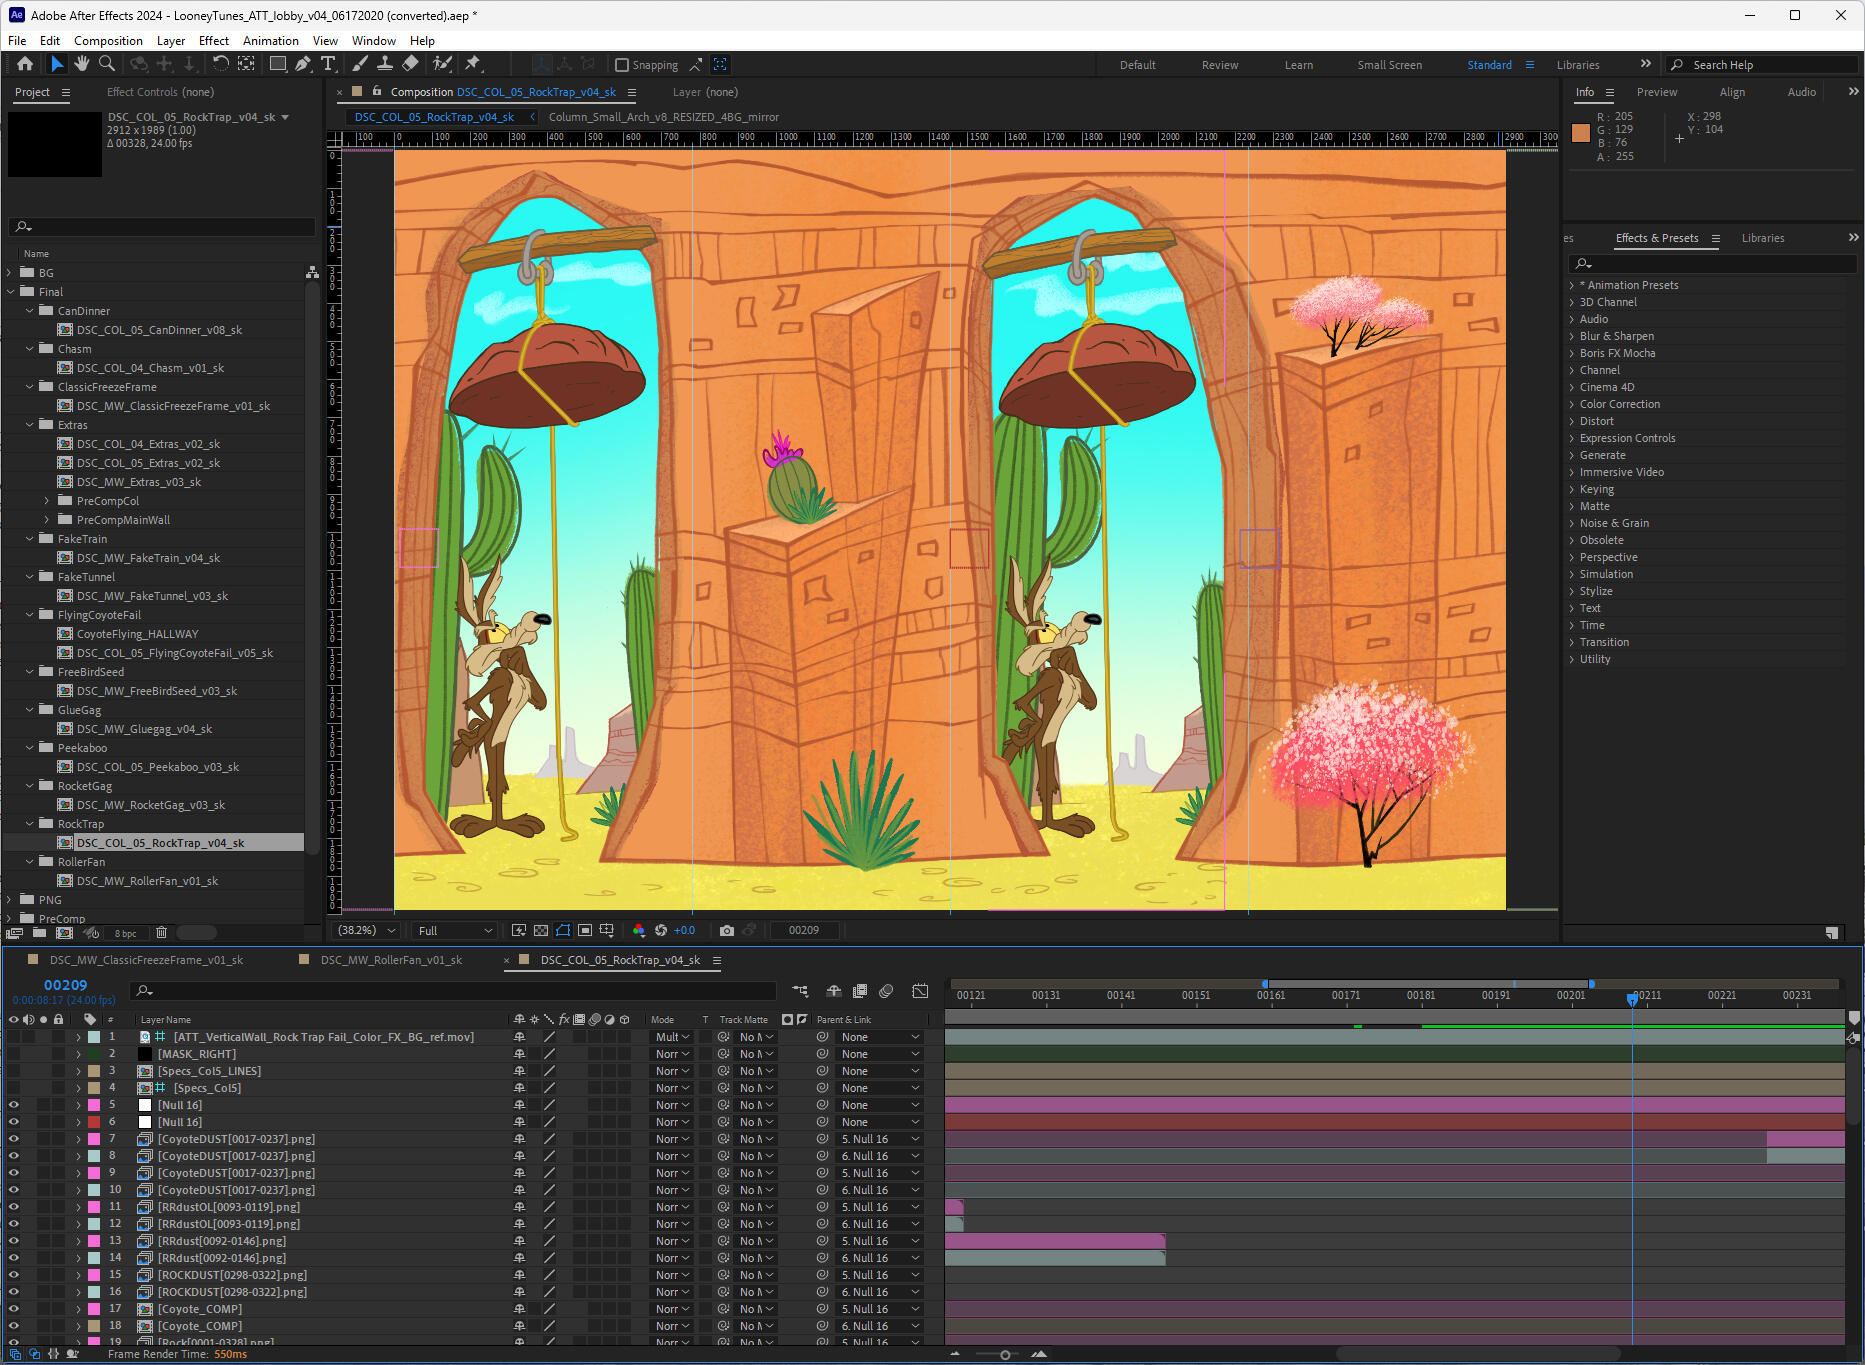Open the Full resolution dropdown
The image size is (1865, 1365).
(455, 930)
